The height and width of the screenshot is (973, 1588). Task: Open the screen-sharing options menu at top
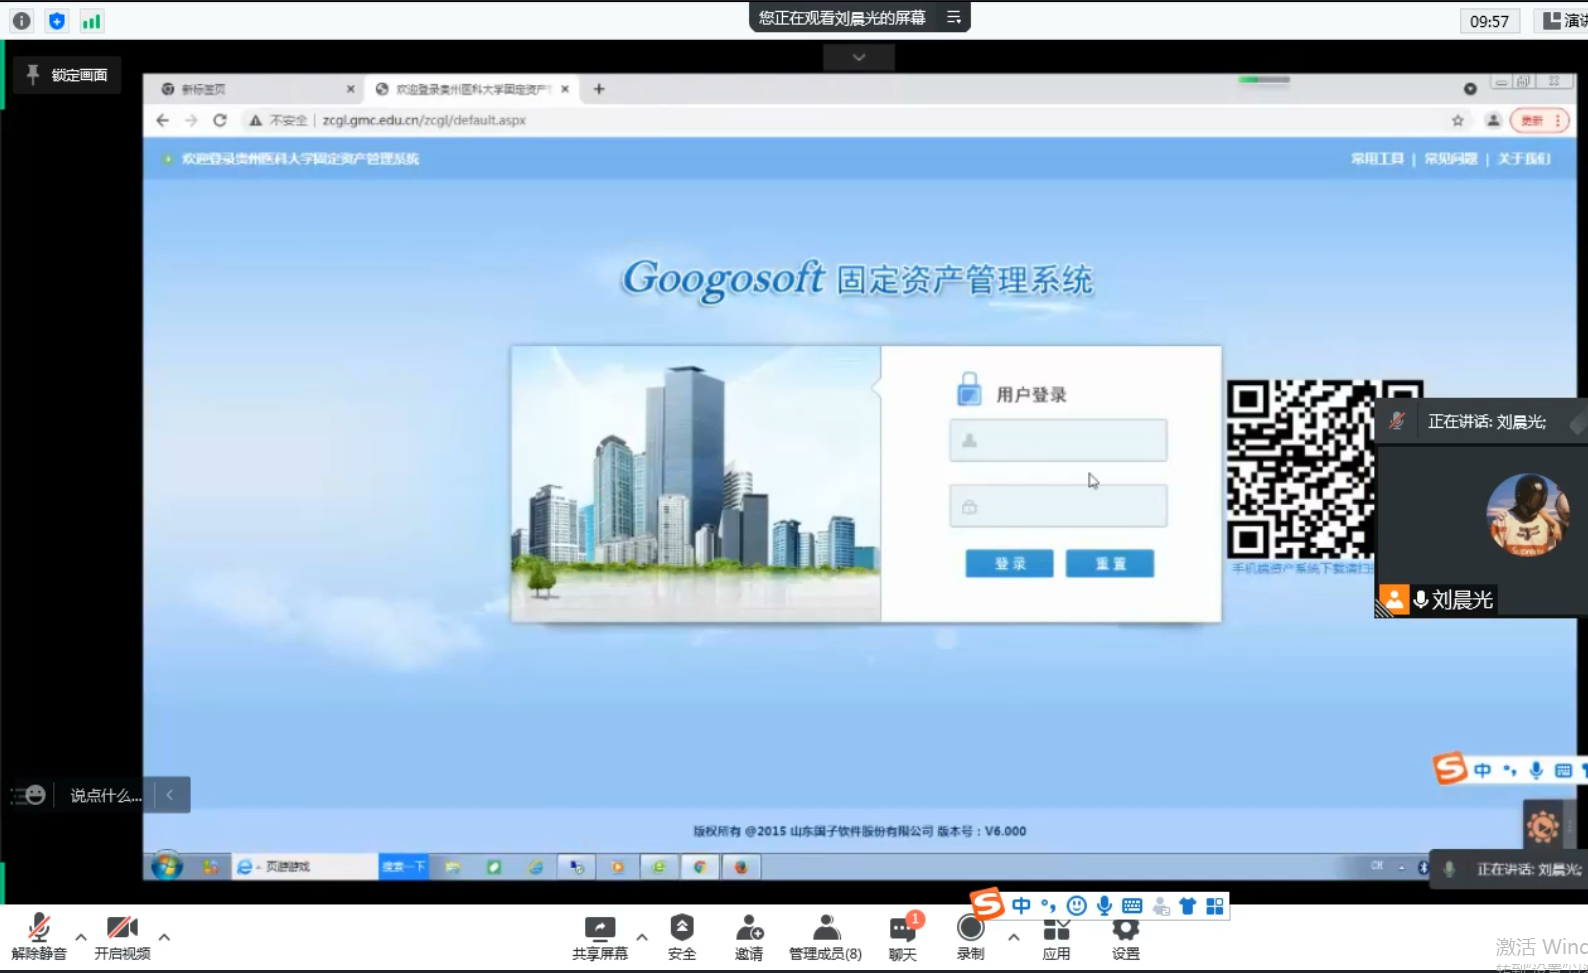(954, 17)
